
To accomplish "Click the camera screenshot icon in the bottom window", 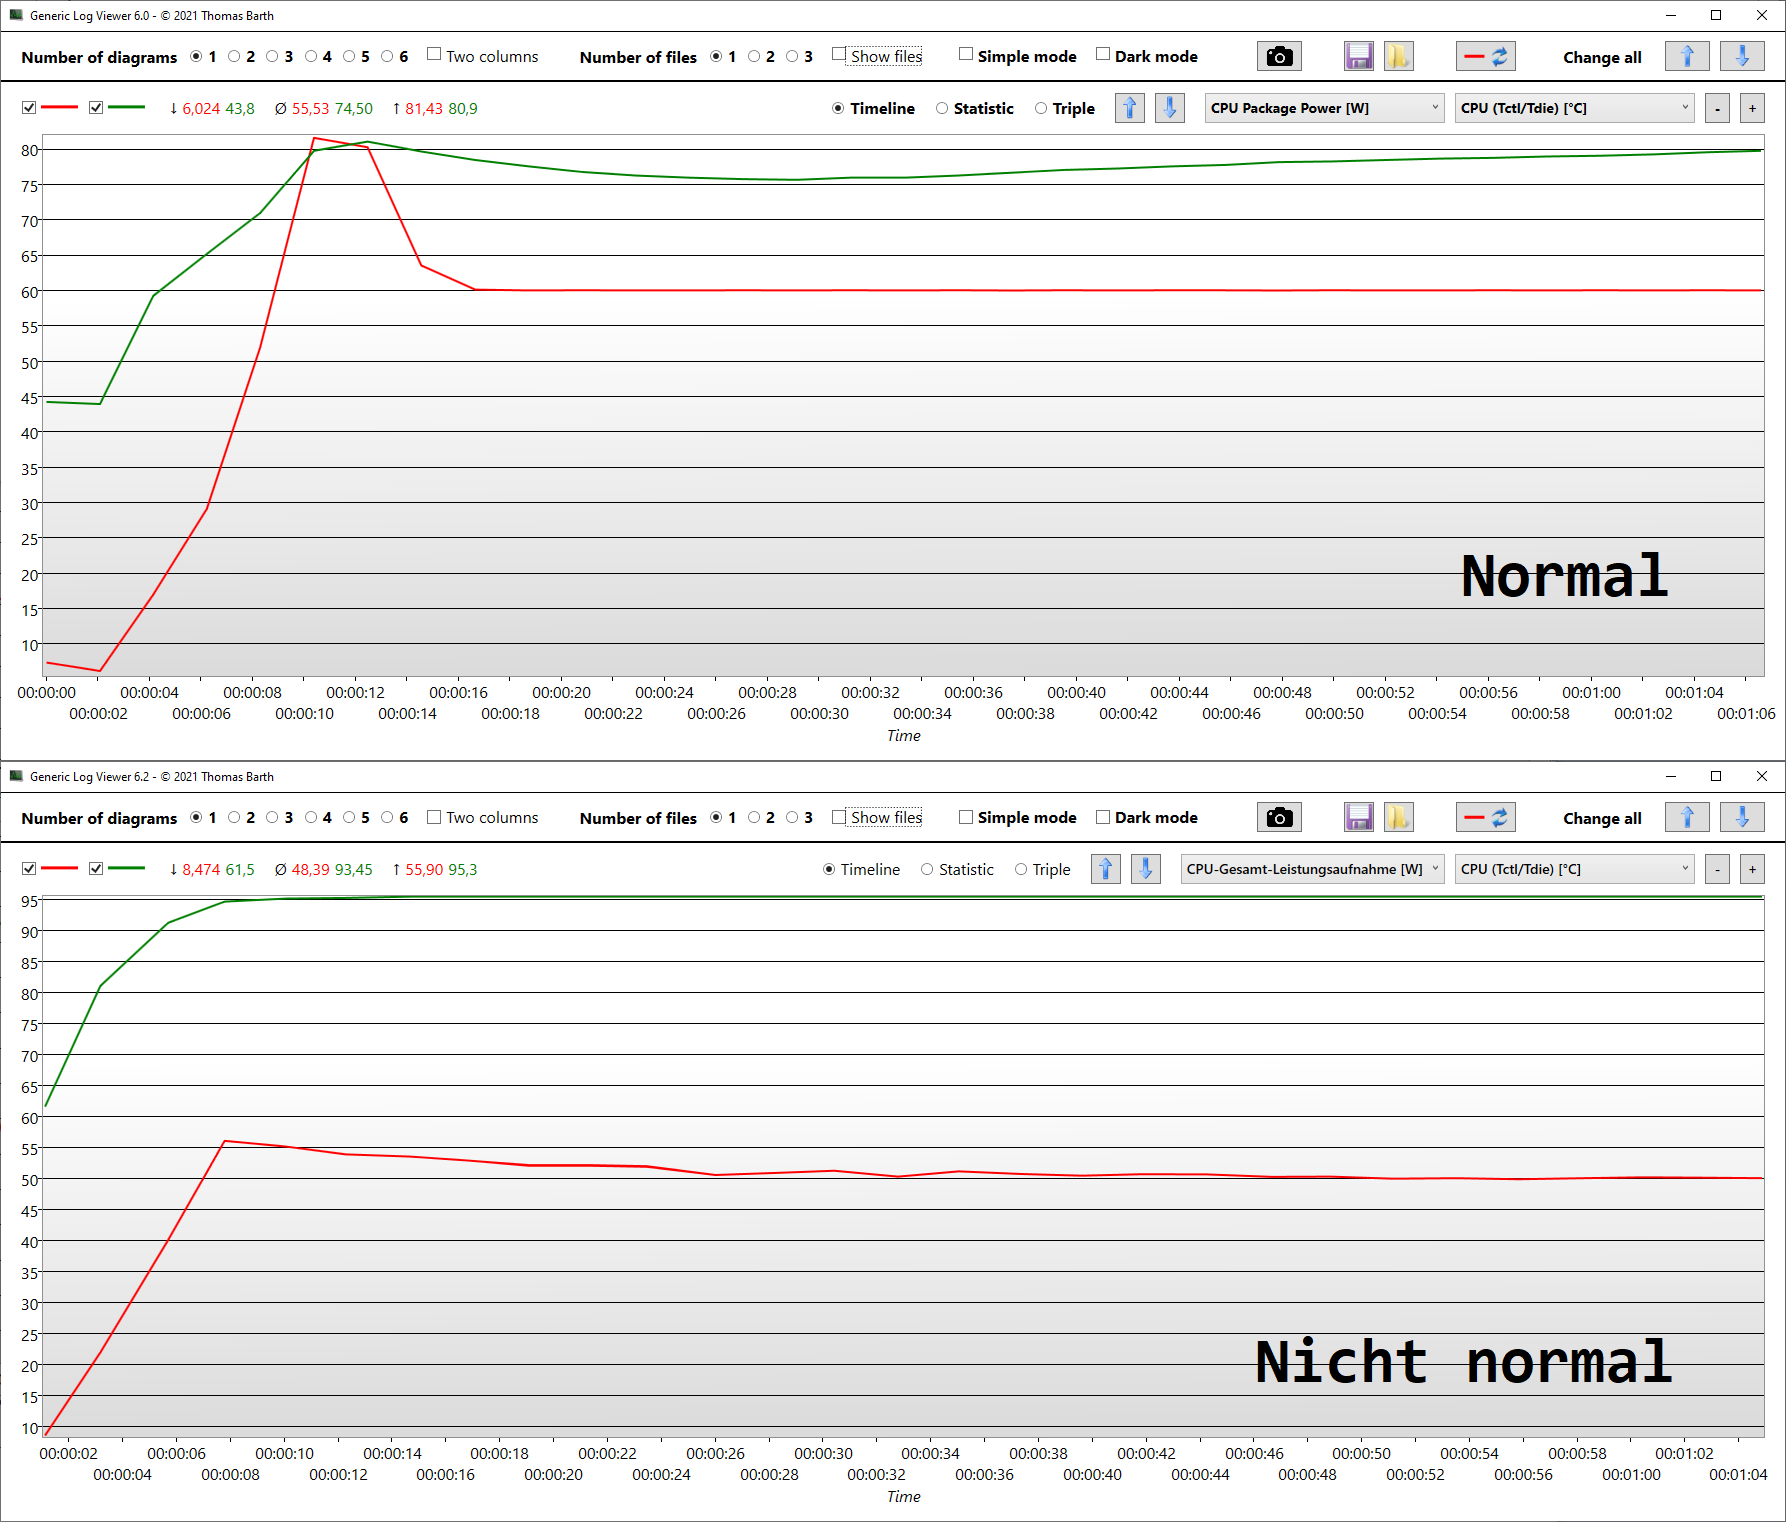I will coord(1279,818).
